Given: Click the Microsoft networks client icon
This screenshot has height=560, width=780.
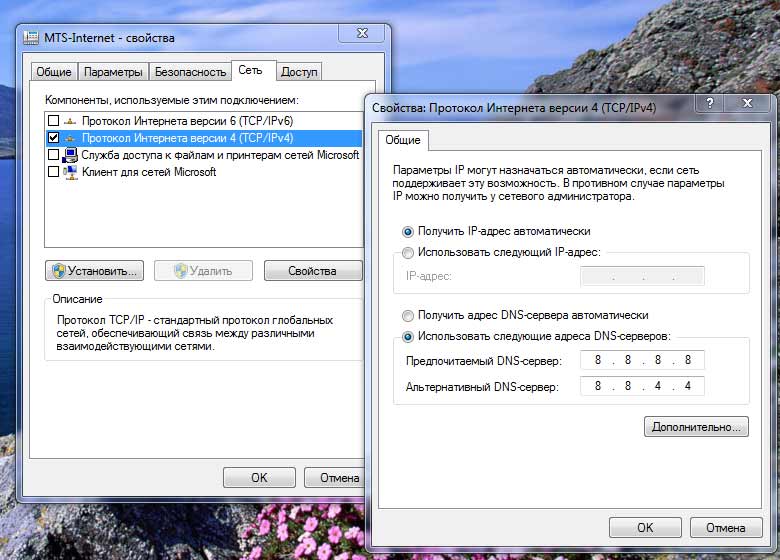Looking at the screenshot, I should pyautogui.click(x=70, y=172).
